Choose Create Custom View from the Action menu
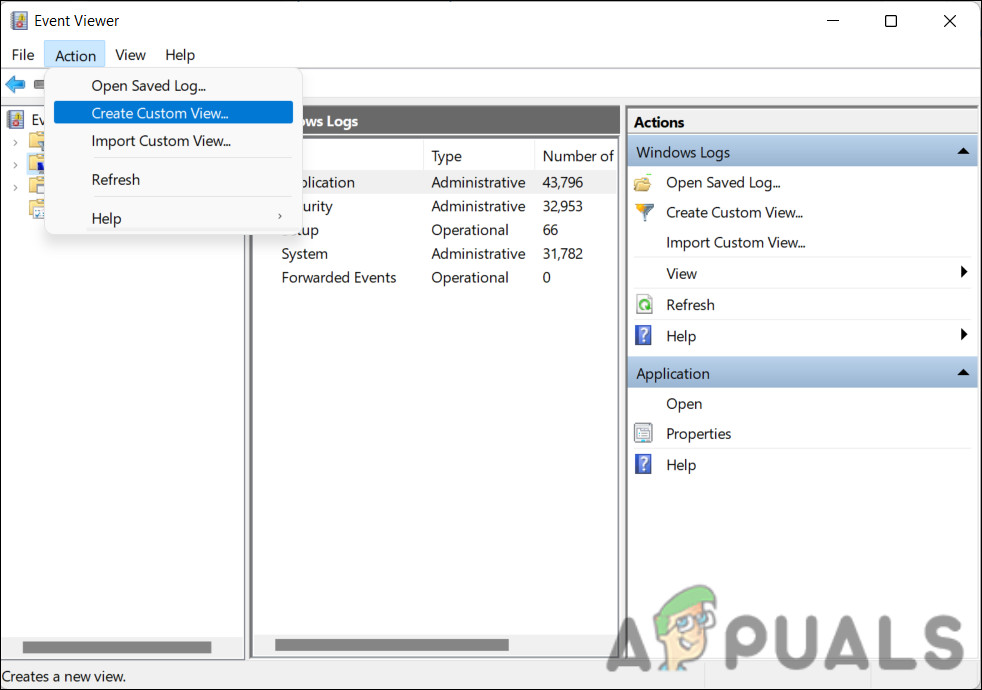 [x=160, y=113]
